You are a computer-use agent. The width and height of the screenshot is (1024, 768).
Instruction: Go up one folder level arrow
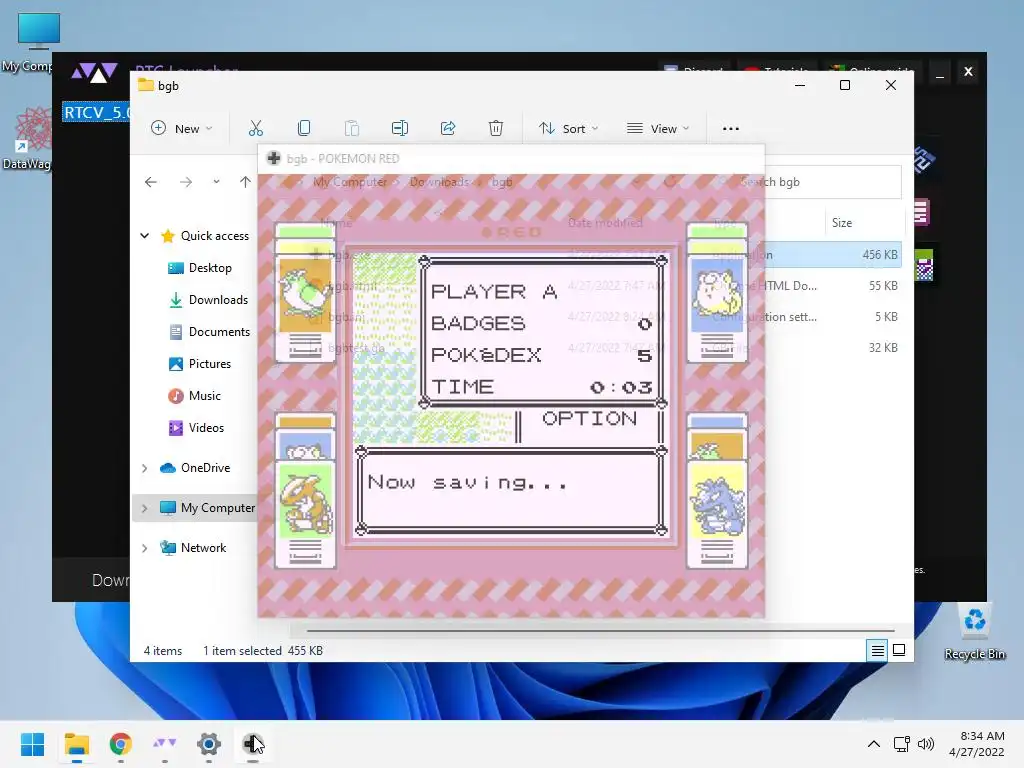pos(245,182)
